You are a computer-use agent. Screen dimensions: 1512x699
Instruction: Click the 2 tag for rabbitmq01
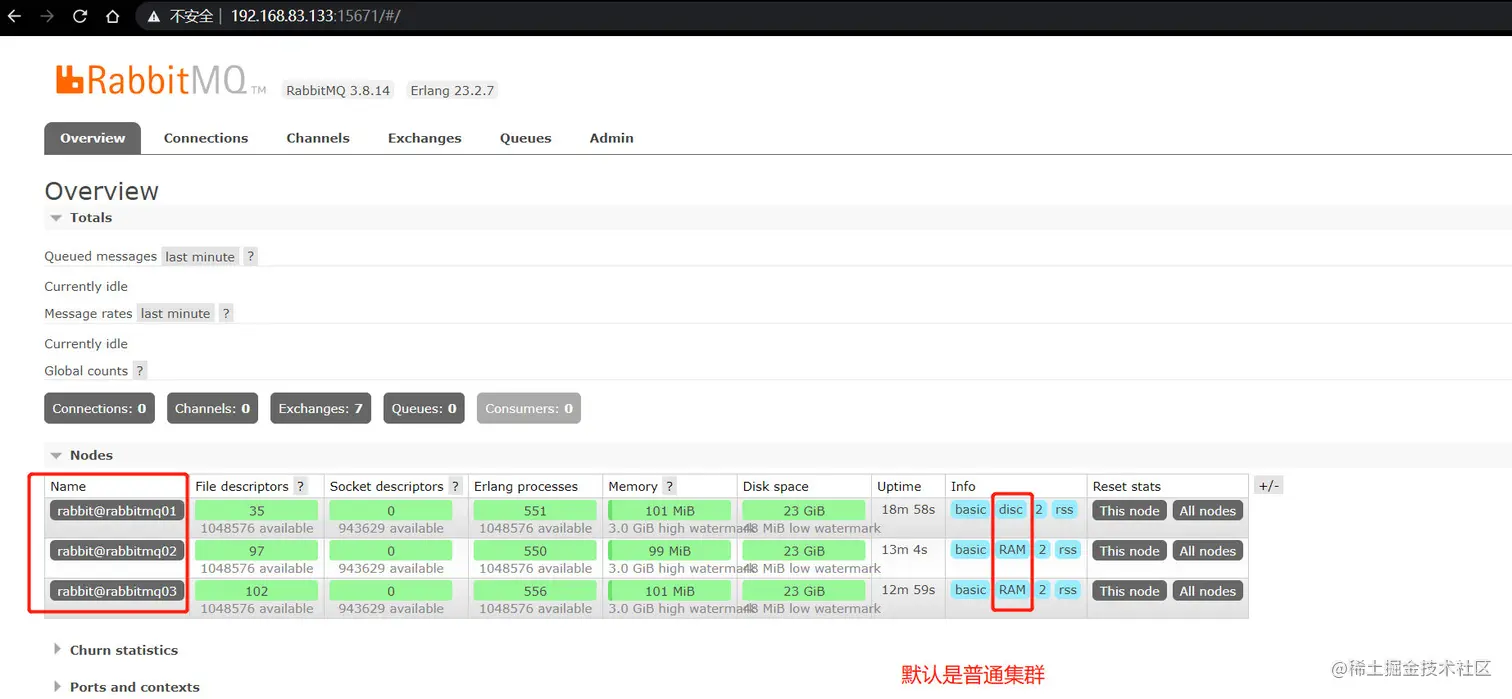point(1039,510)
